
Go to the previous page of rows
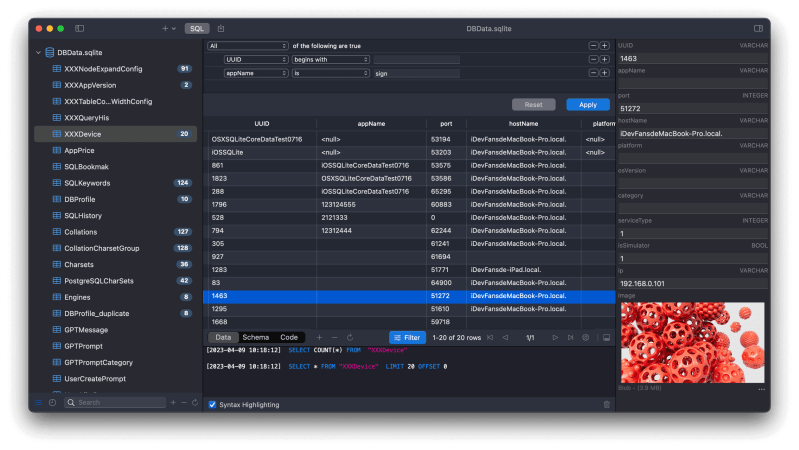pos(505,337)
